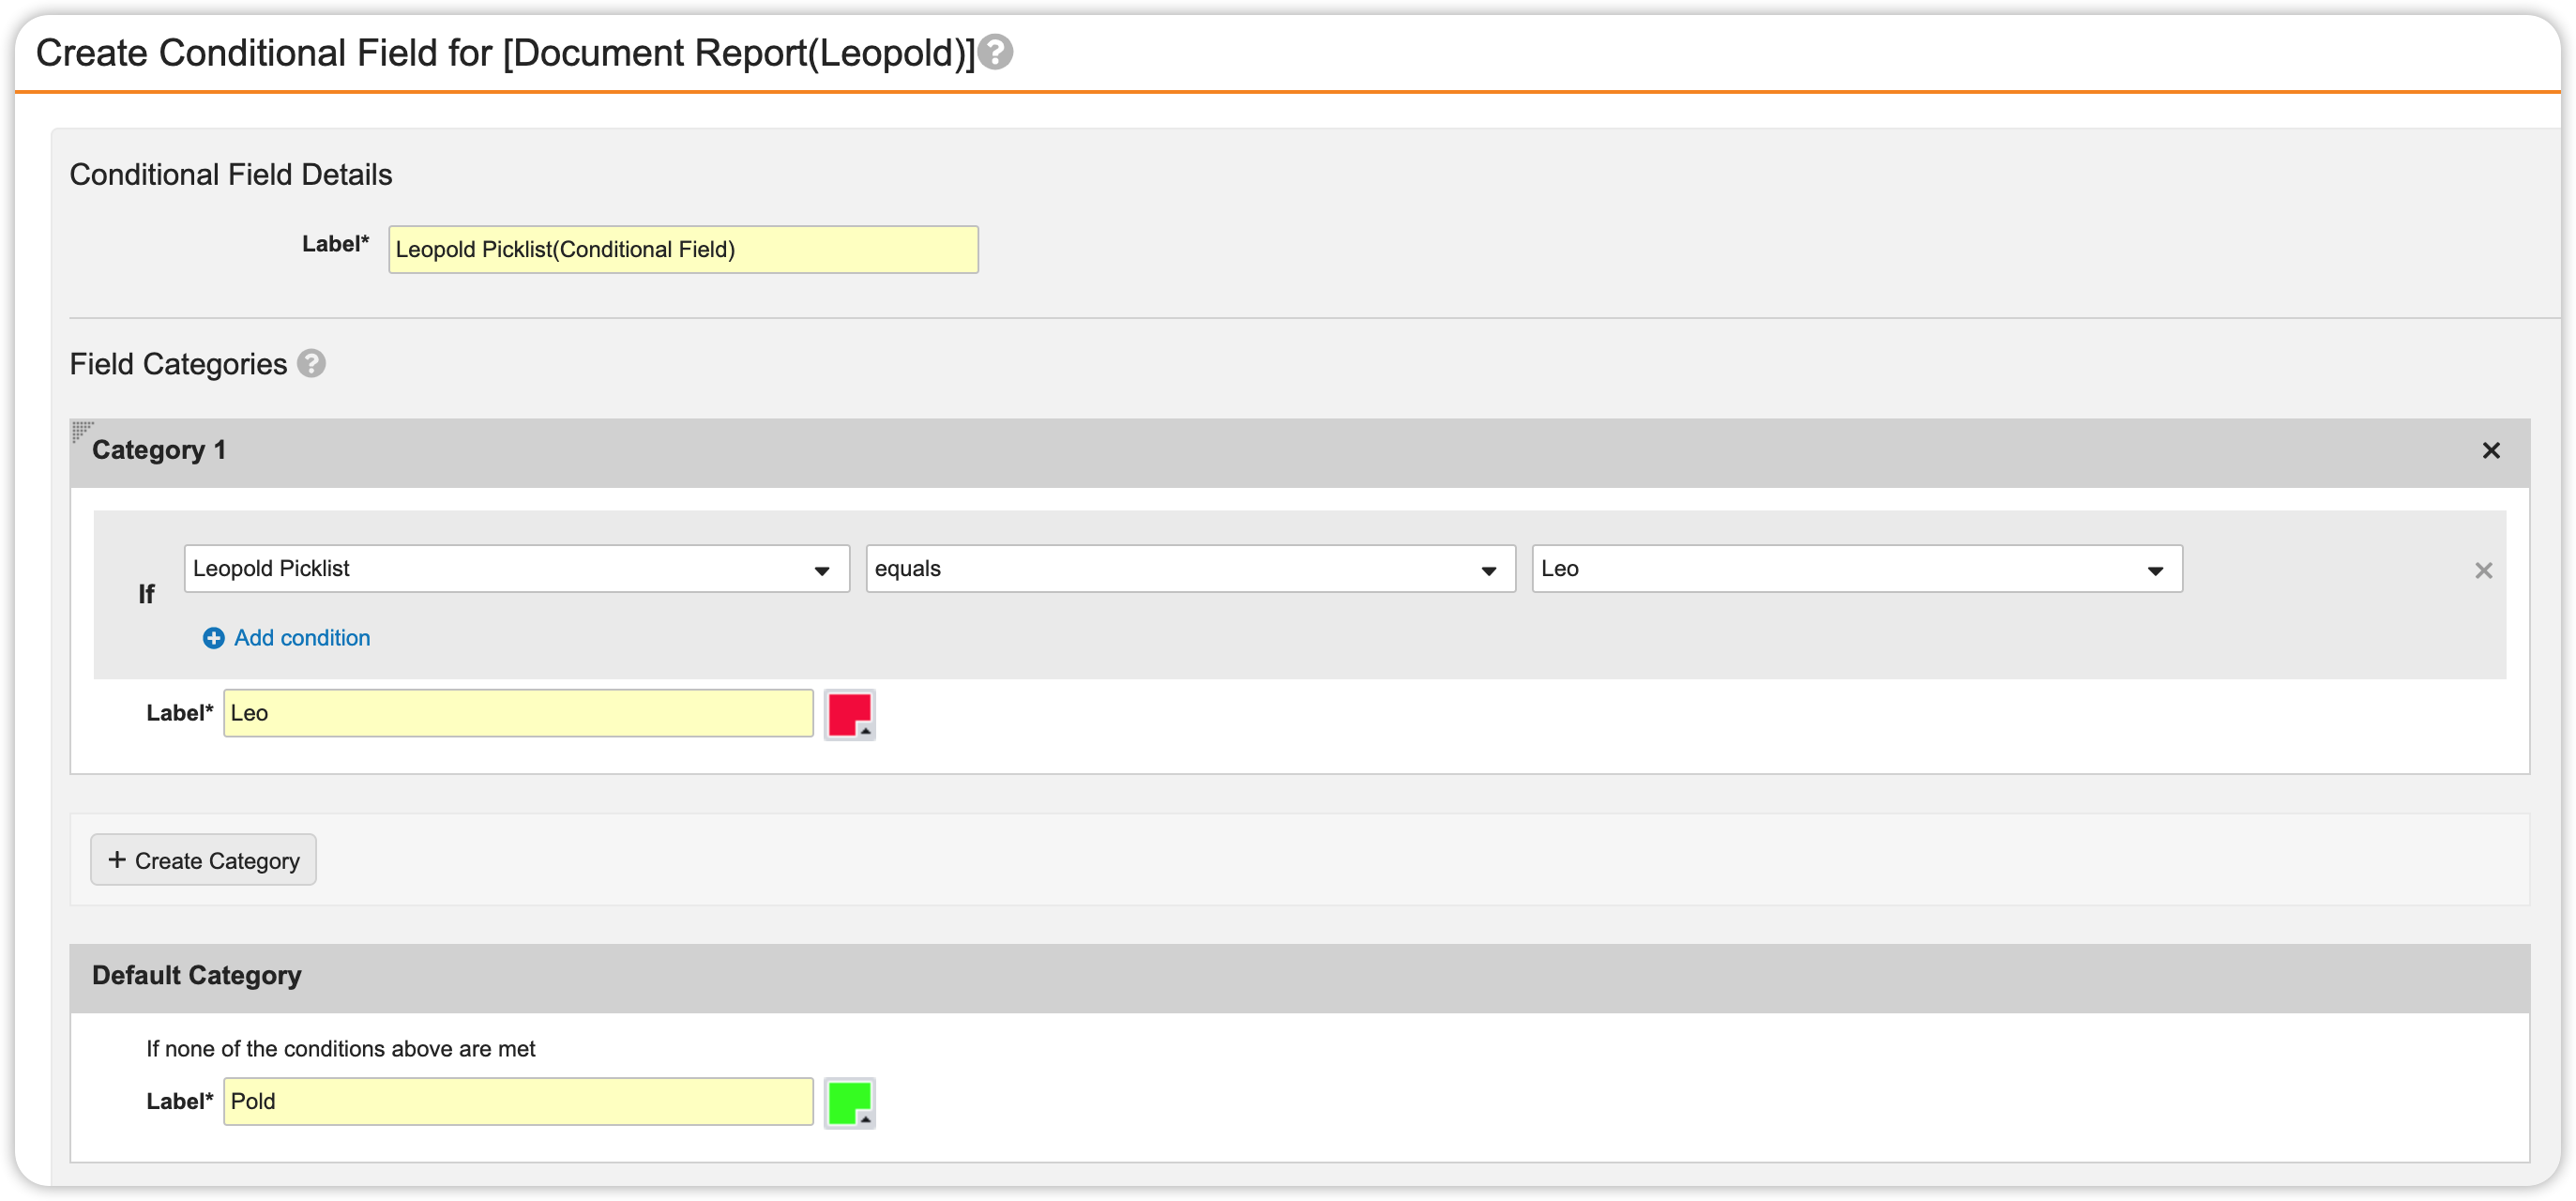Open the green color swatch for Pold
Image resolution: width=2576 pixels, height=1201 pixels.
point(850,1103)
